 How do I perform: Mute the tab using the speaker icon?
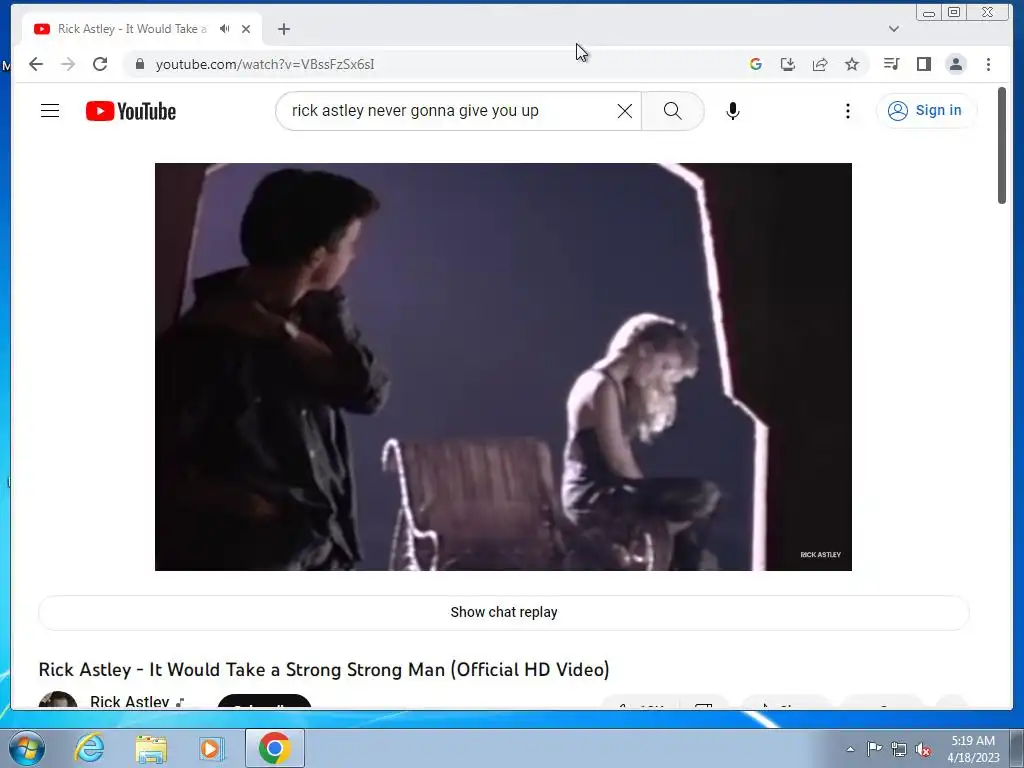(225, 29)
